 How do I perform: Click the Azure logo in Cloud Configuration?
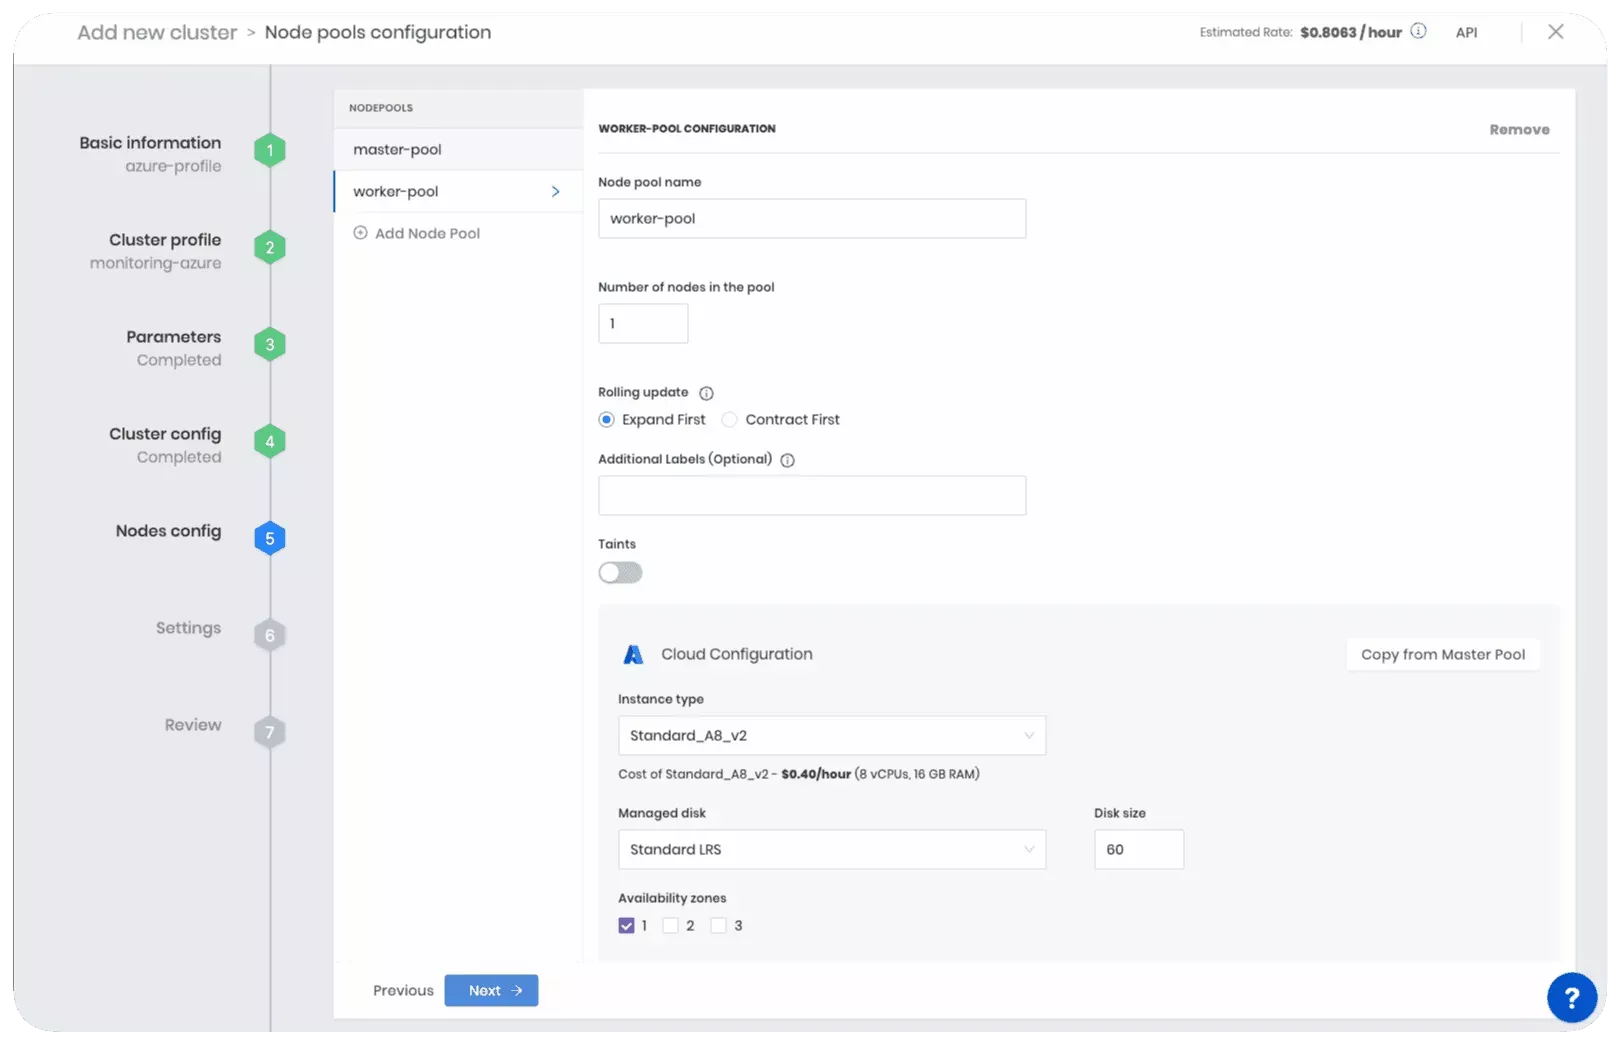633,654
